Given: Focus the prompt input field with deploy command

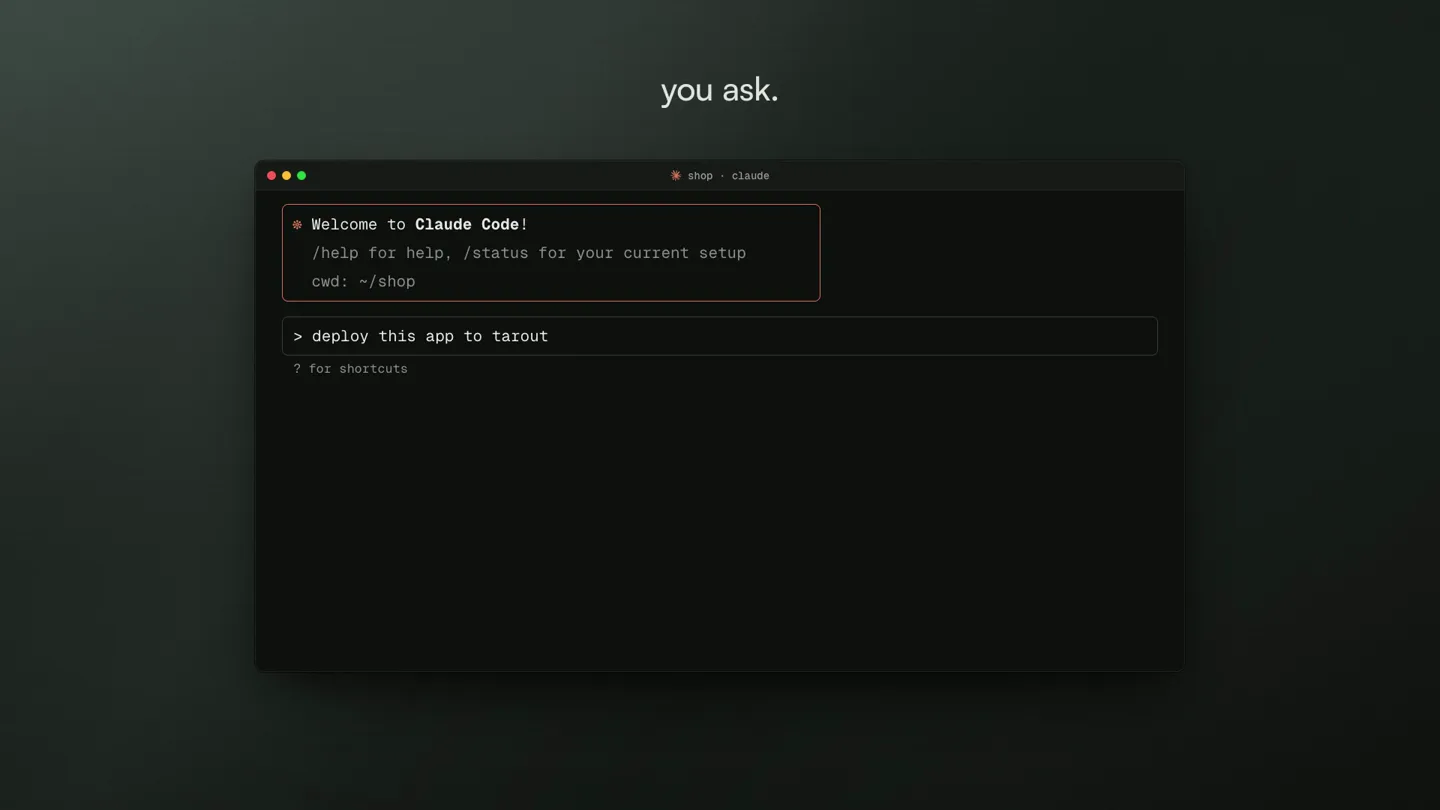Looking at the screenshot, I should point(720,336).
